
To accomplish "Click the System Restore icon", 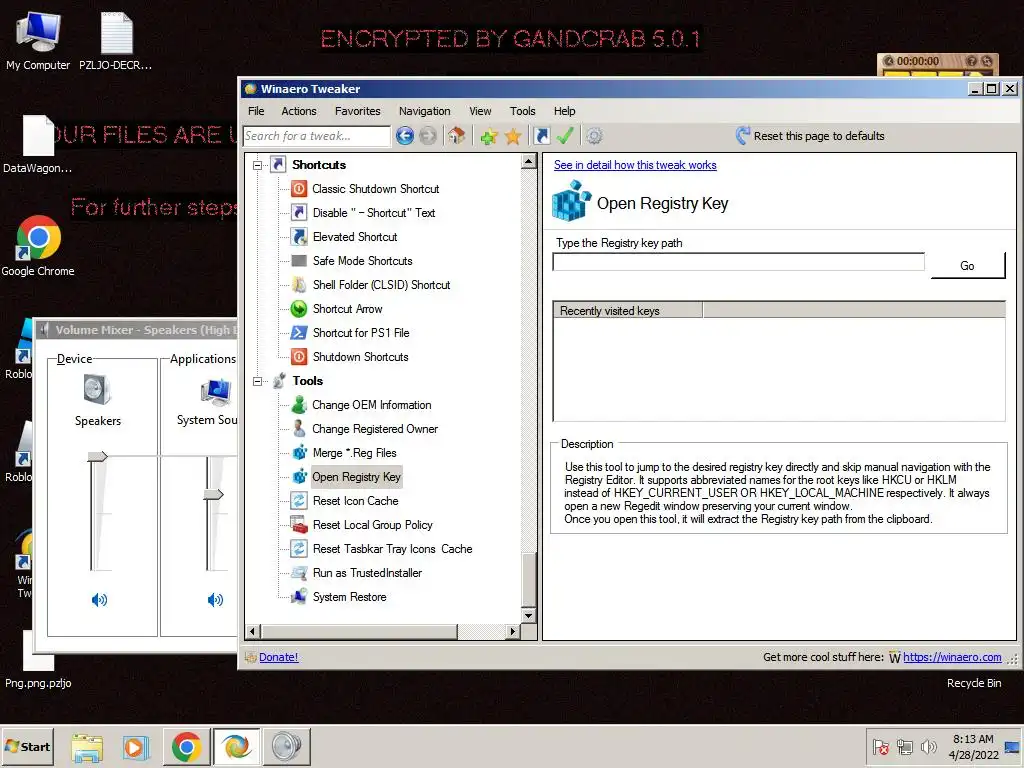I will pos(298,596).
